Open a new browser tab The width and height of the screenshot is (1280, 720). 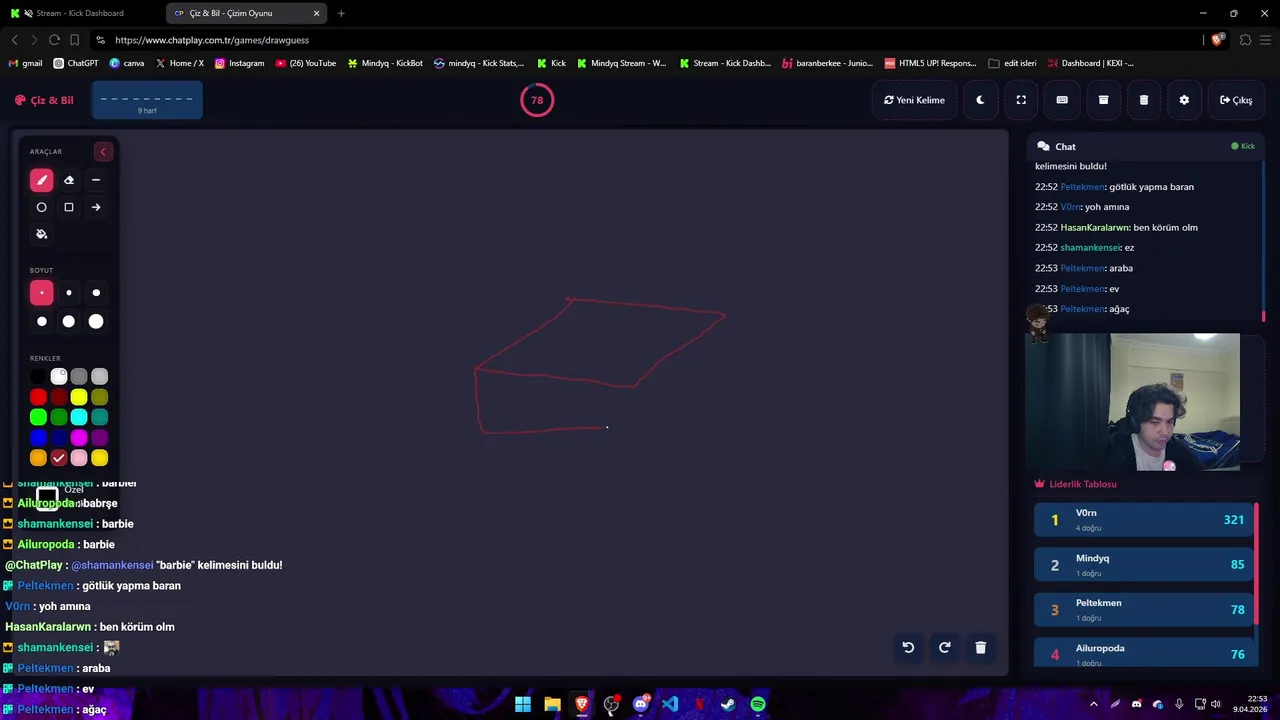click(341, 13)
